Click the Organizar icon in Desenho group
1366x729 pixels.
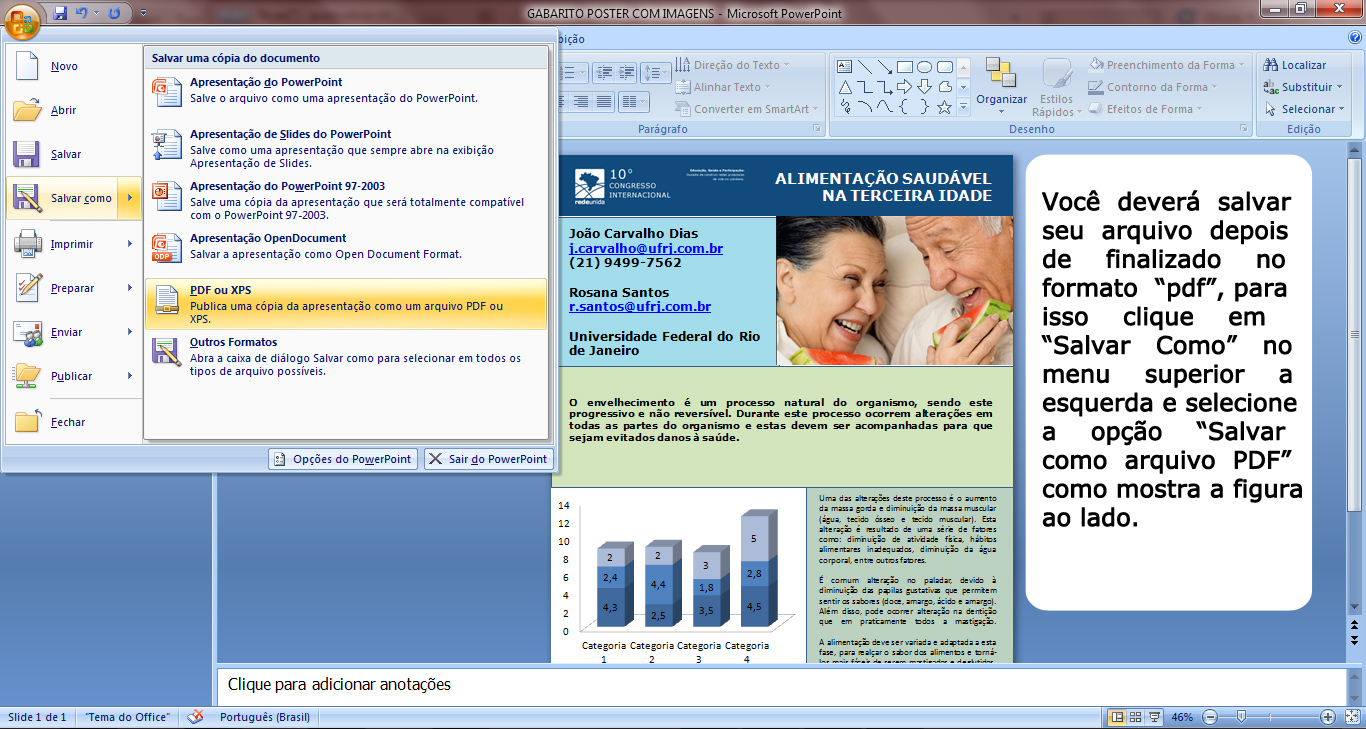pos(1001,85)
